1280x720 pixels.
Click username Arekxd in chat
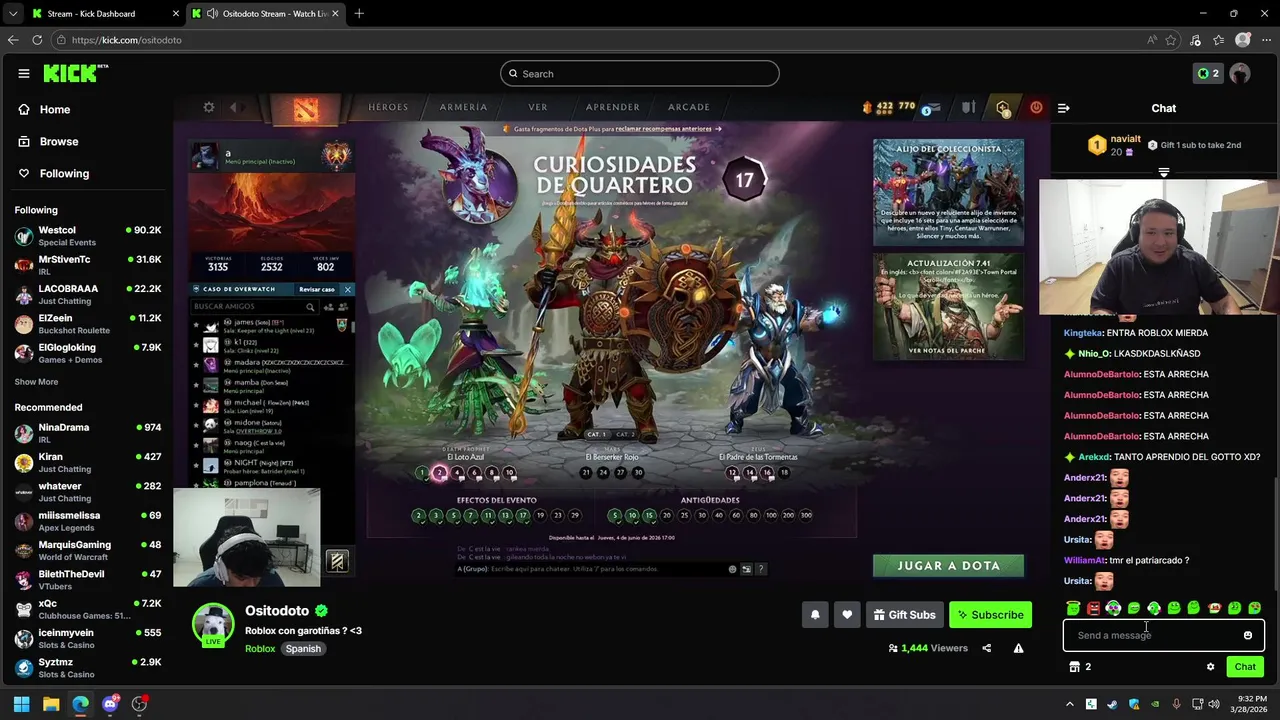tap(1094, 457)
